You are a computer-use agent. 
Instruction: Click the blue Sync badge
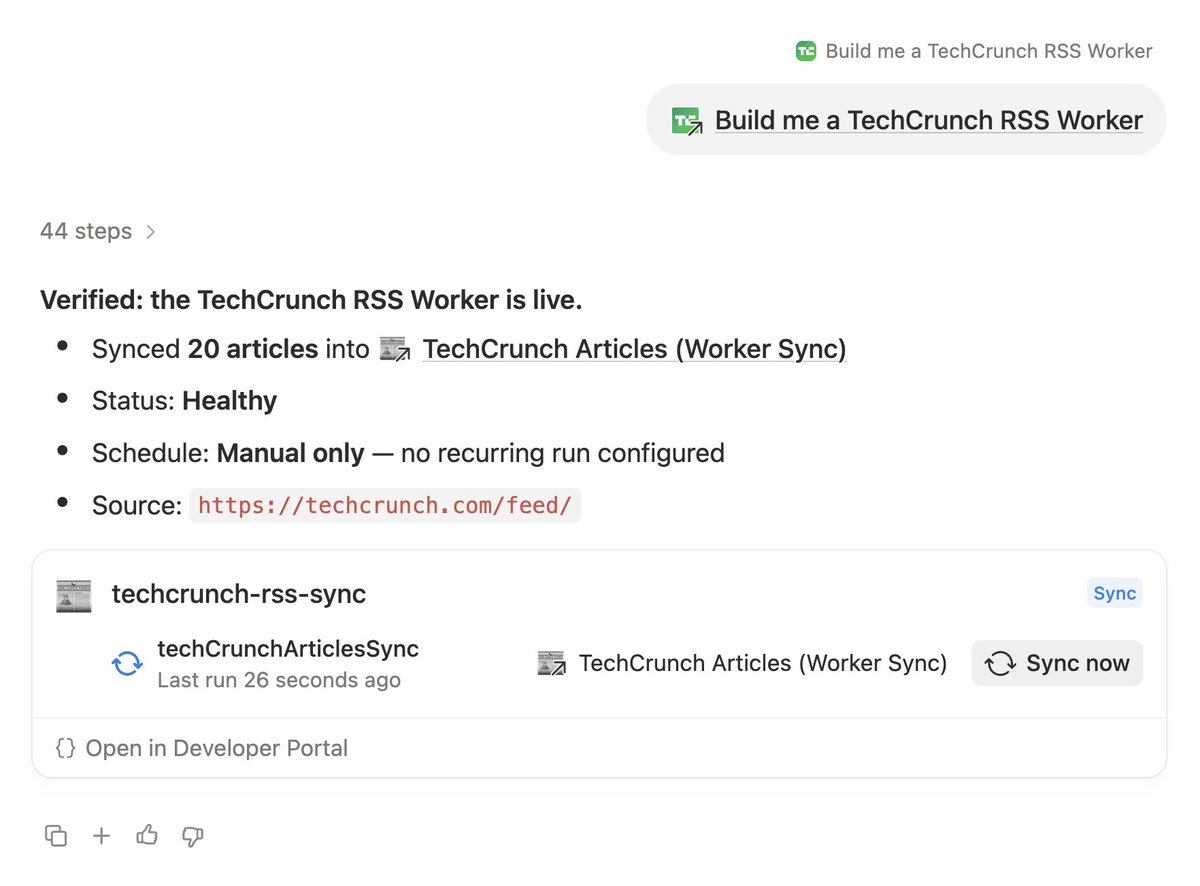(1114, 593)
